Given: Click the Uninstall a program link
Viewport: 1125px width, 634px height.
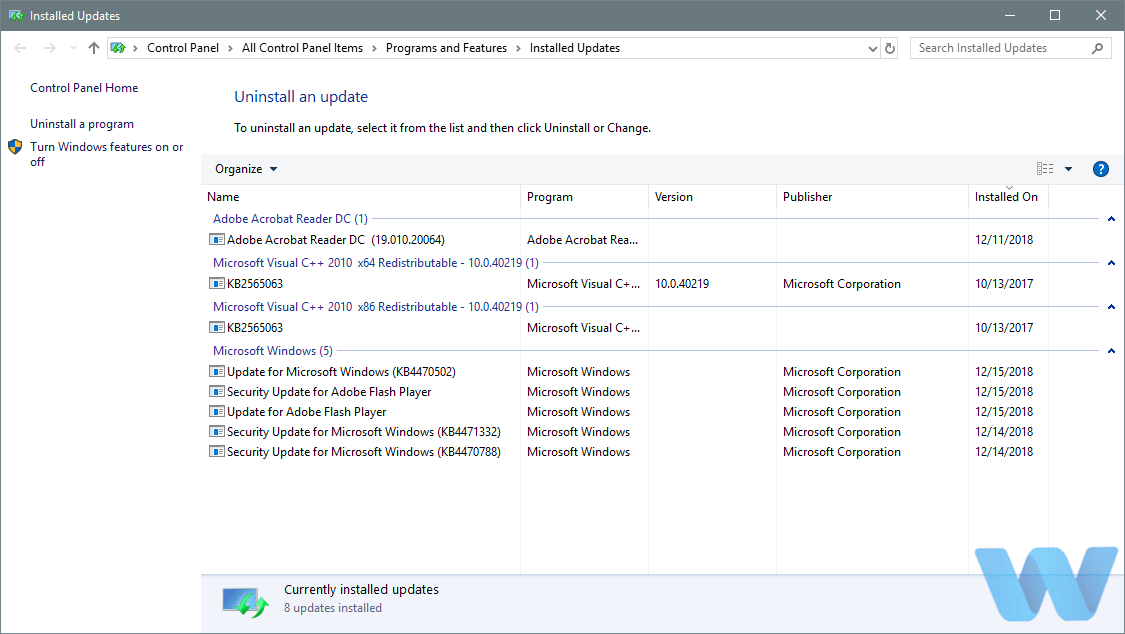Looking at the screenshot, I should coord(82,124).
